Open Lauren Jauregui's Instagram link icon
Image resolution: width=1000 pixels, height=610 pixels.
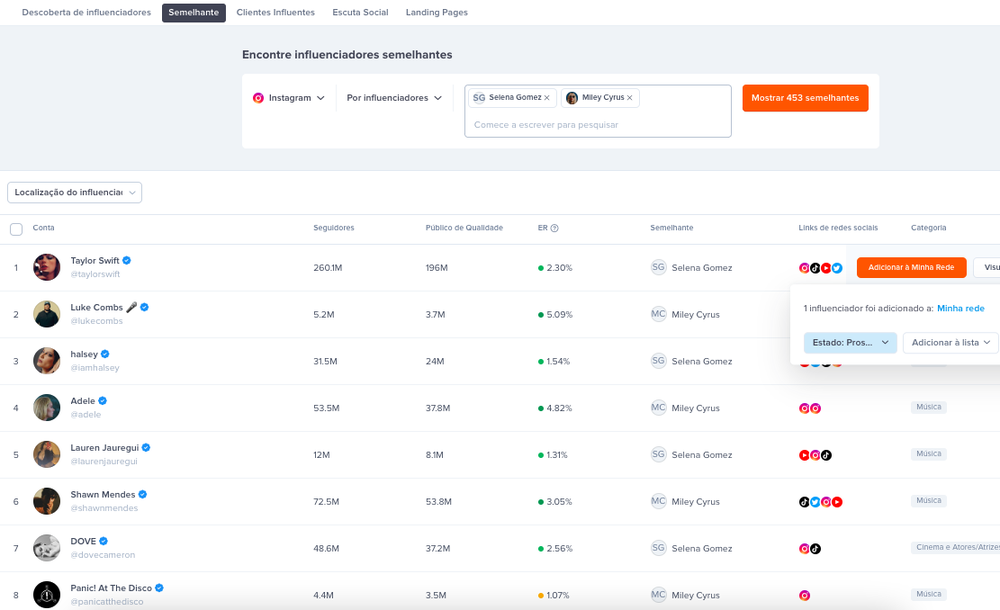point(815,455)
